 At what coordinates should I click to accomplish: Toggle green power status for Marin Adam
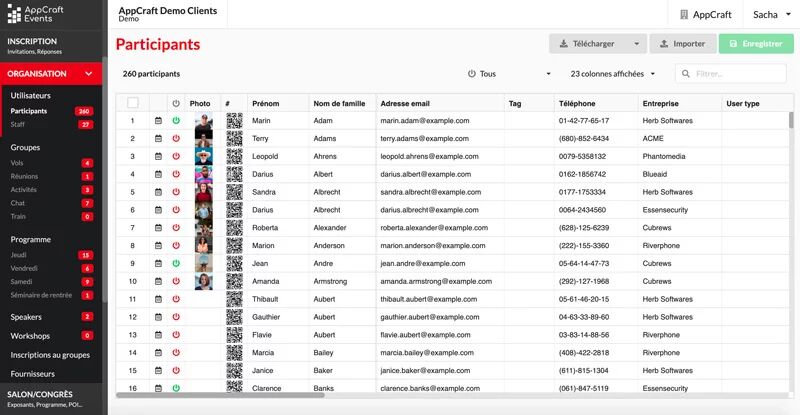[x=176, y=121]
